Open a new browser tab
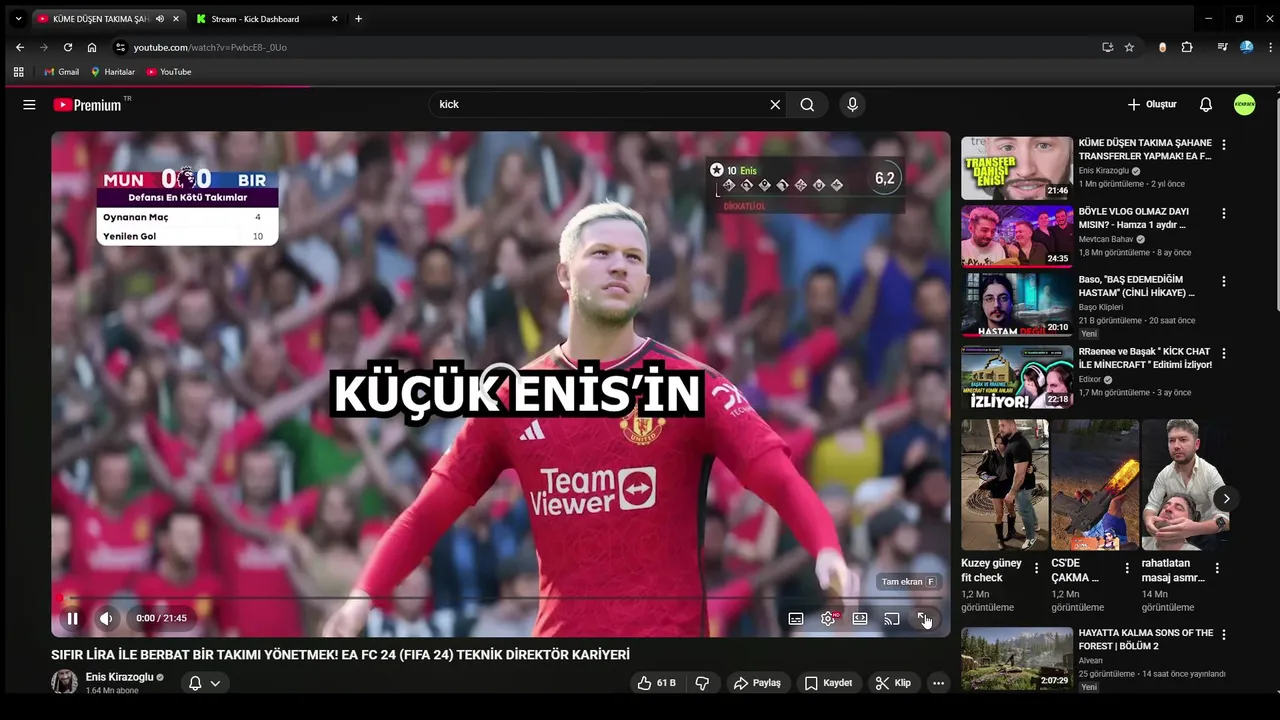This screenshot has width=1280, height=720. pyautogui.click(x=358, y=19)
